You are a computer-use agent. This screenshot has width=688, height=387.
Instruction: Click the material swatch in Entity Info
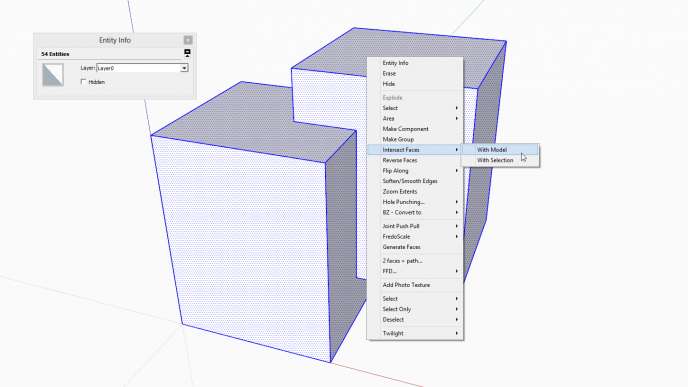point(53,75)
